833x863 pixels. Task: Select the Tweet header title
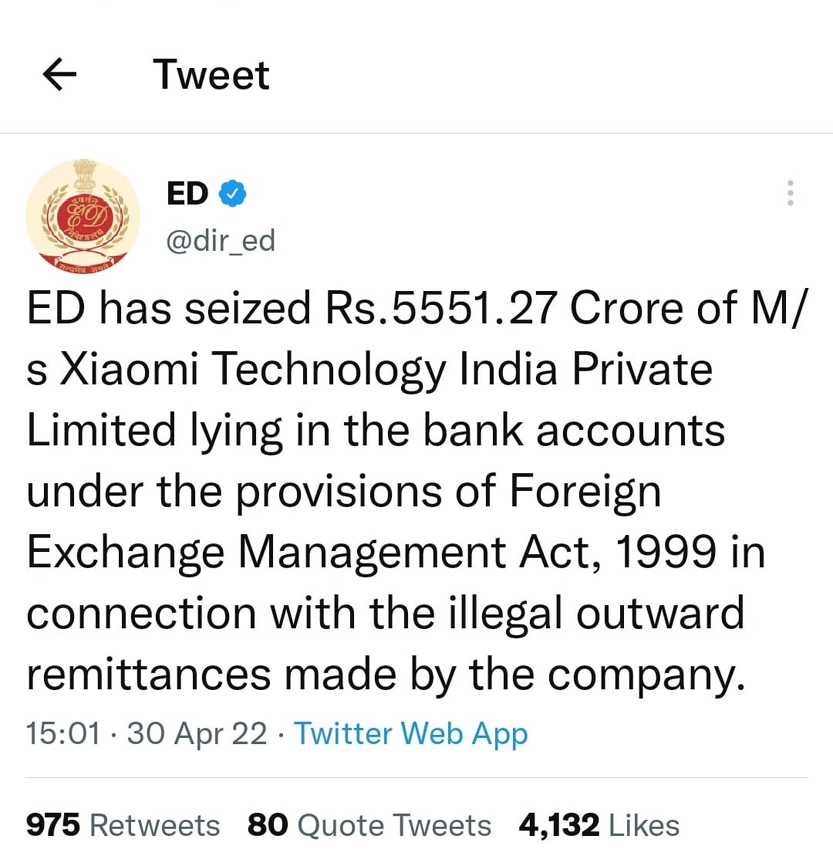[211, 74]
